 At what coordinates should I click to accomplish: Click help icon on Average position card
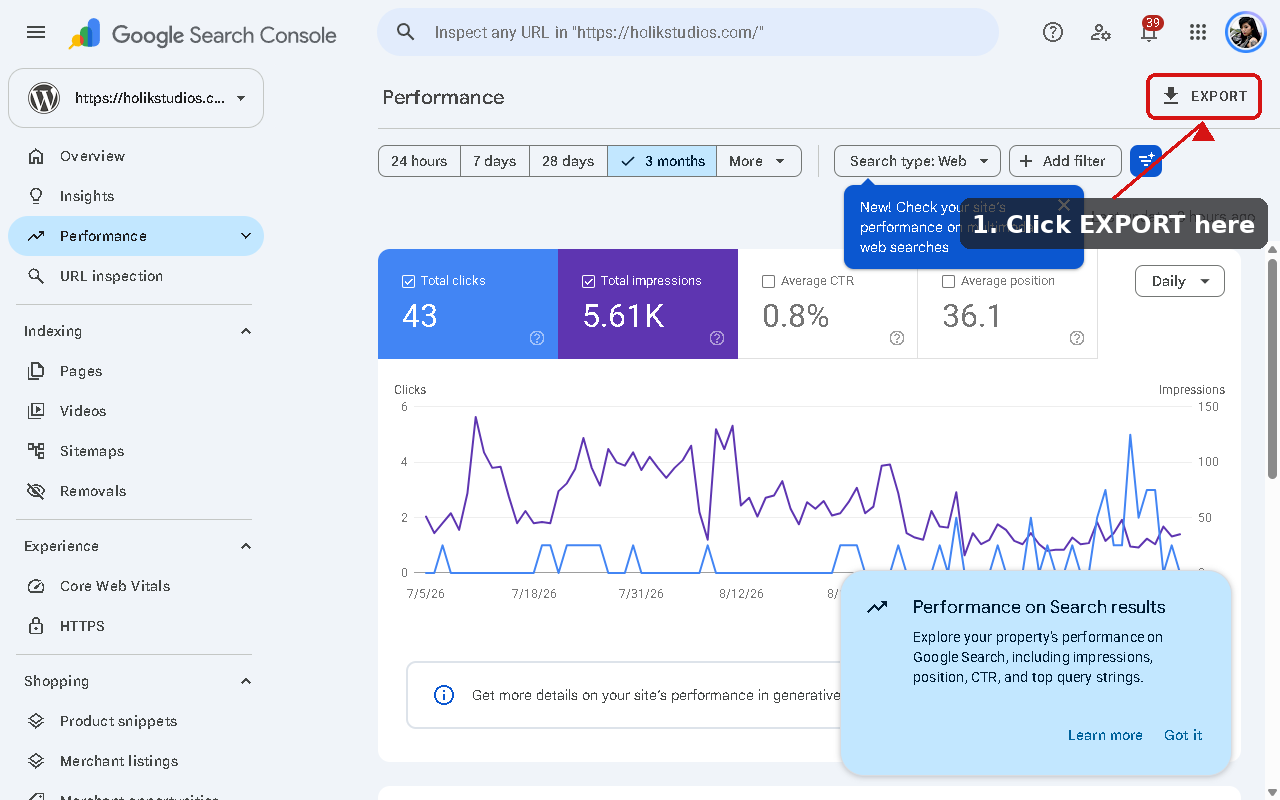pyautogui.click(x=1077, y=338)
